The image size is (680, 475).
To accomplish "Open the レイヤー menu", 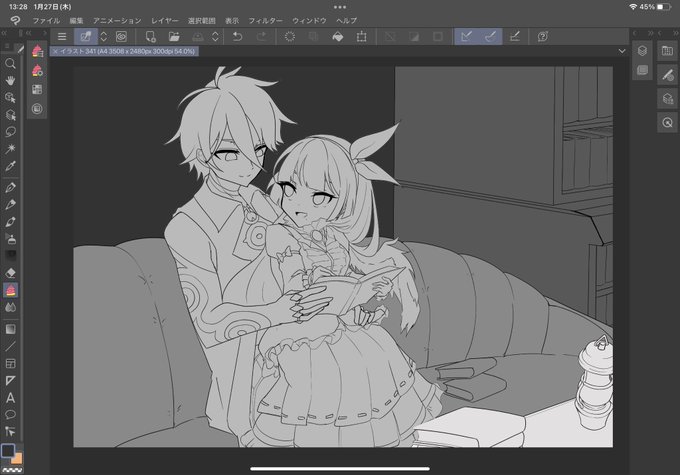I will 165,20.
